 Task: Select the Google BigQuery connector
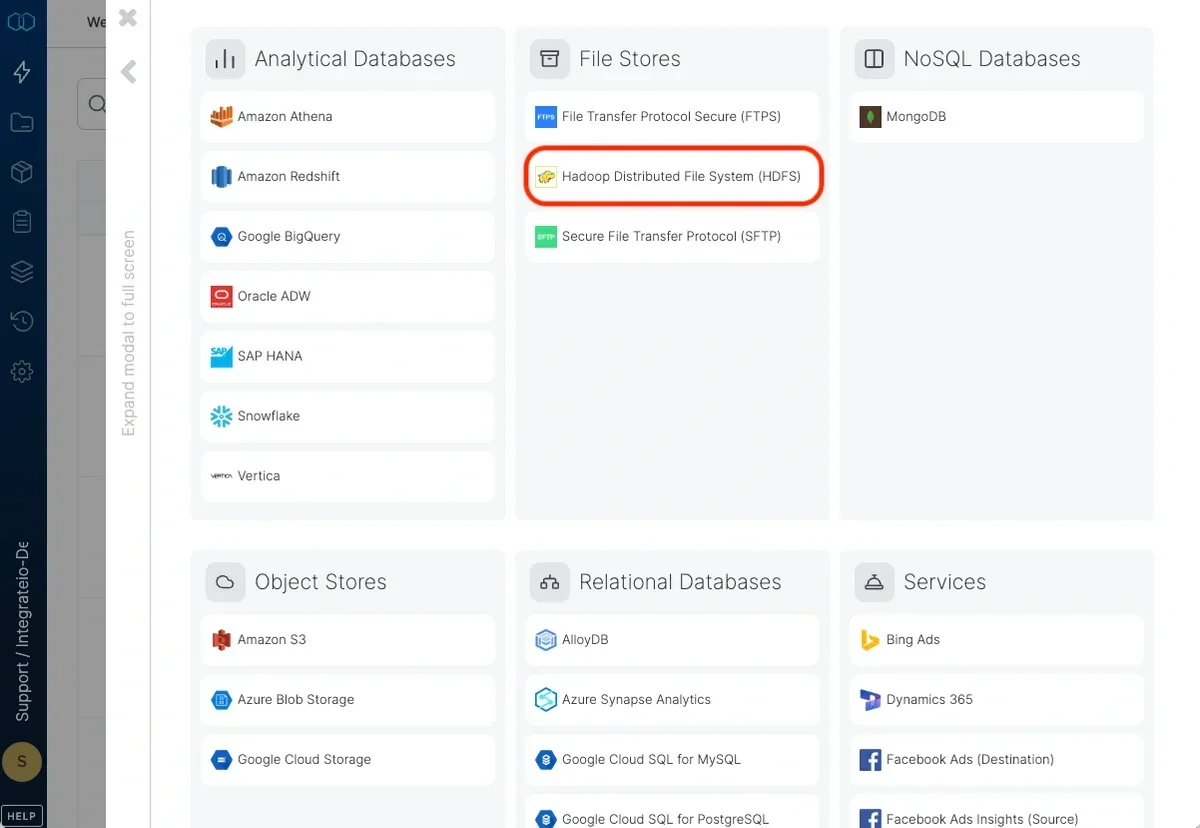coord(347,236)
